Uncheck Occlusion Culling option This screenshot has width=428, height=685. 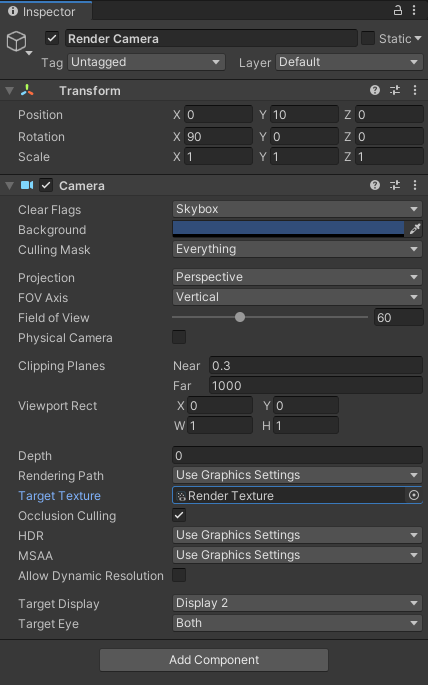click(x=179, y=515)
